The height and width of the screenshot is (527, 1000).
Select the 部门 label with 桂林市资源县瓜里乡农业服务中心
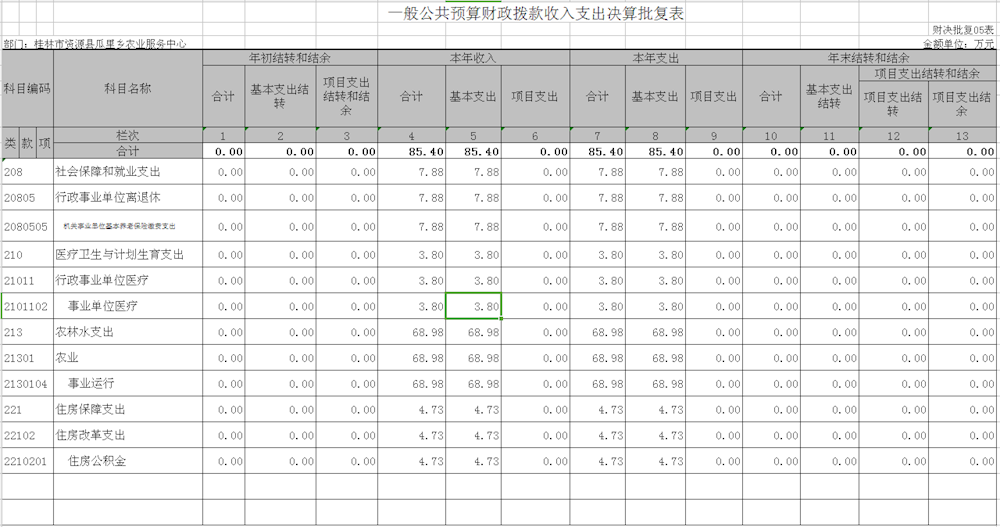point(95,44)
